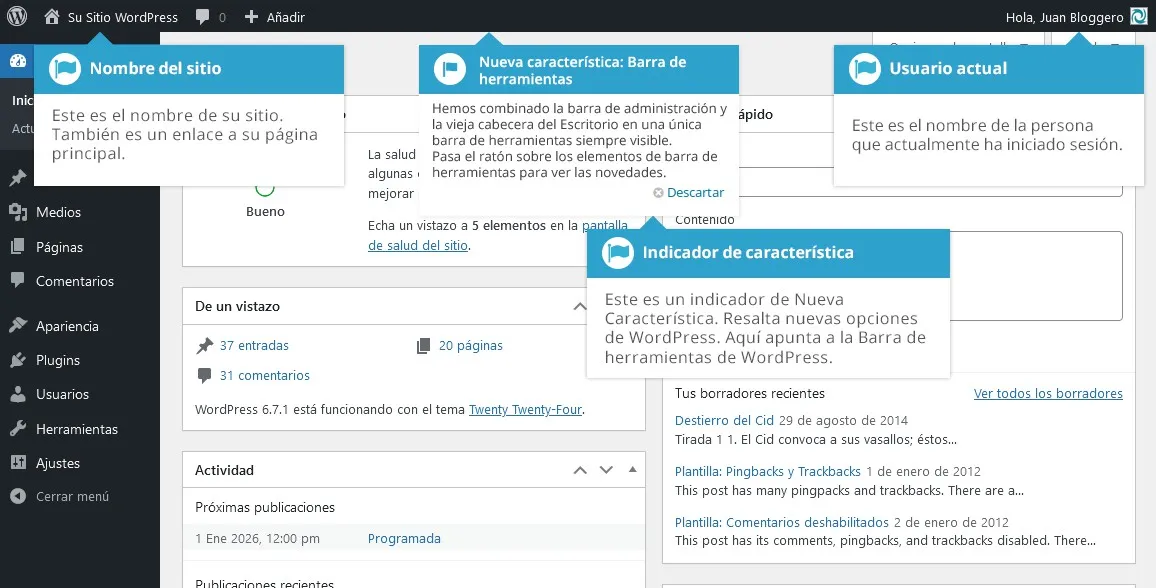Click the Descartar link
The height and width of the screenshot is (588, 1156).
[695, 192]
